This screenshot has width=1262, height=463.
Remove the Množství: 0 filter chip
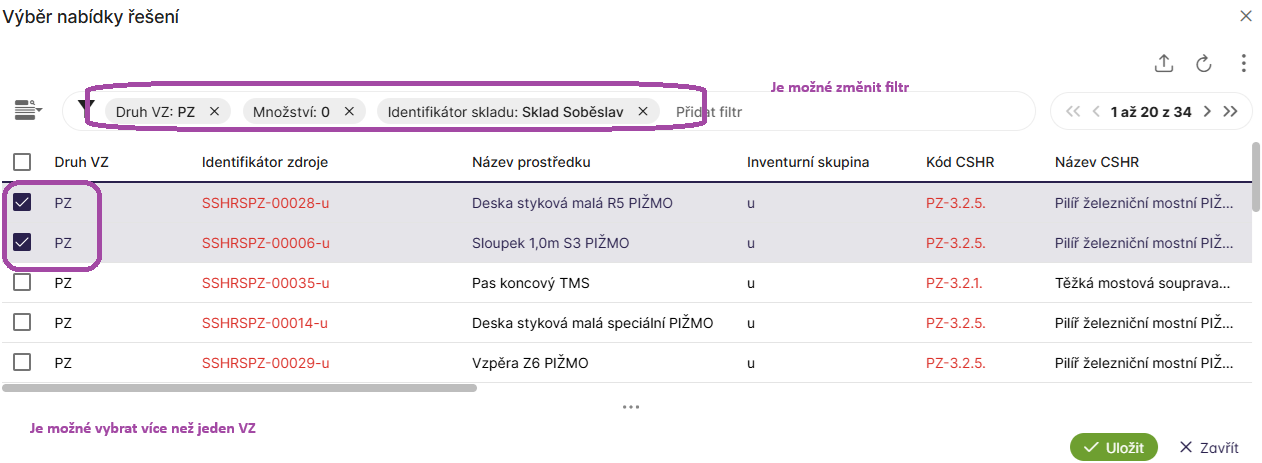[x=348, y=112]
